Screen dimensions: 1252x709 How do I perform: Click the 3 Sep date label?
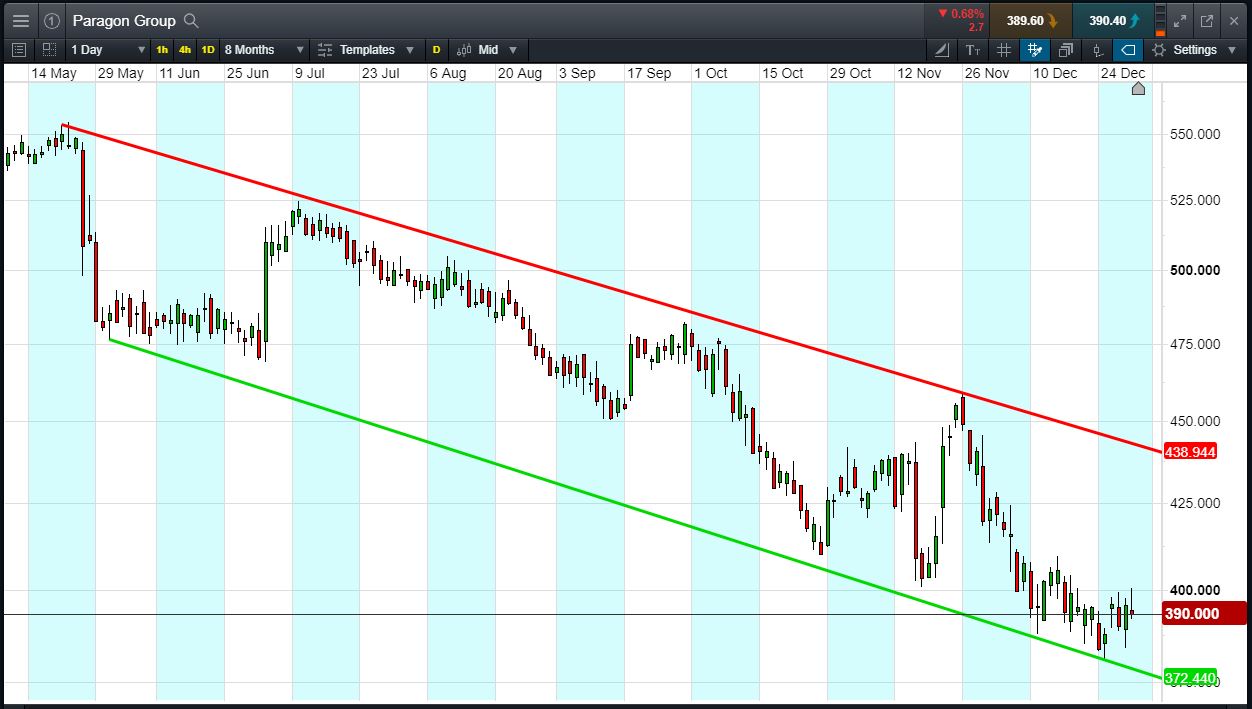point(577,73)
